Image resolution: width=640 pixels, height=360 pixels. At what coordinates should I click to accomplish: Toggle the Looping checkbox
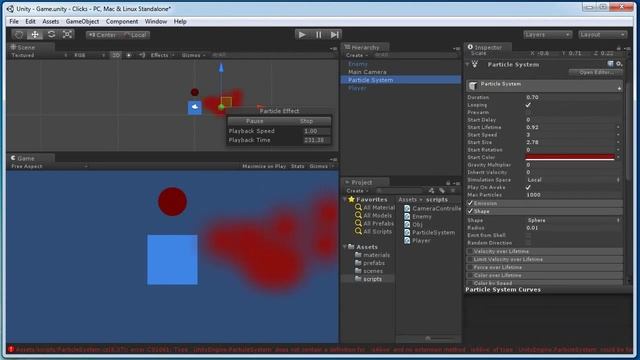coord(528,105)
